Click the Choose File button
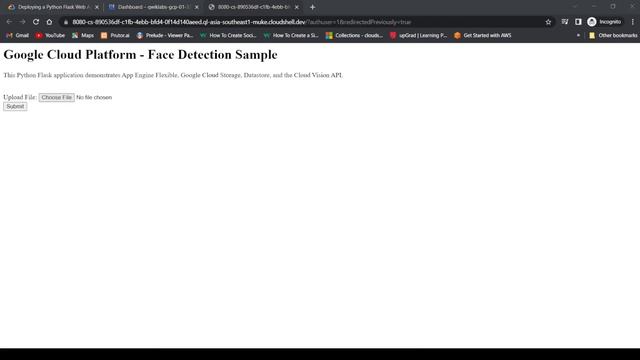Screen dimensions: 640x360 coord(56,98)
